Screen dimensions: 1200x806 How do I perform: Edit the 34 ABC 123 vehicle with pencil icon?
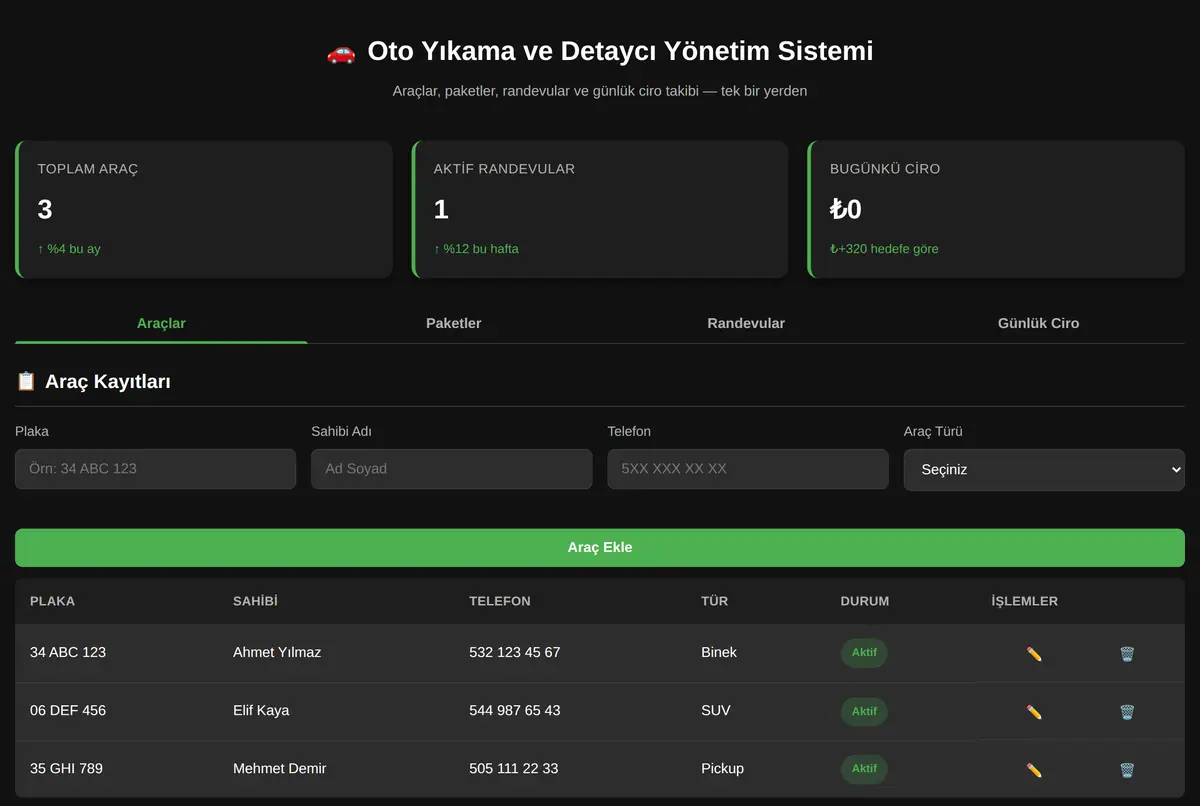[x=1034, y=654]
